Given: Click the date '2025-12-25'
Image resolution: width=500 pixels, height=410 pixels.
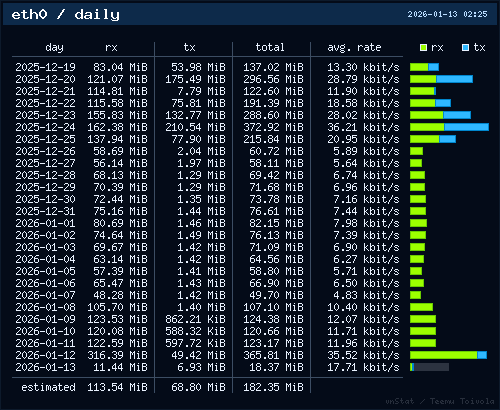Looking at the screenshot, I should tap(45, 139).
